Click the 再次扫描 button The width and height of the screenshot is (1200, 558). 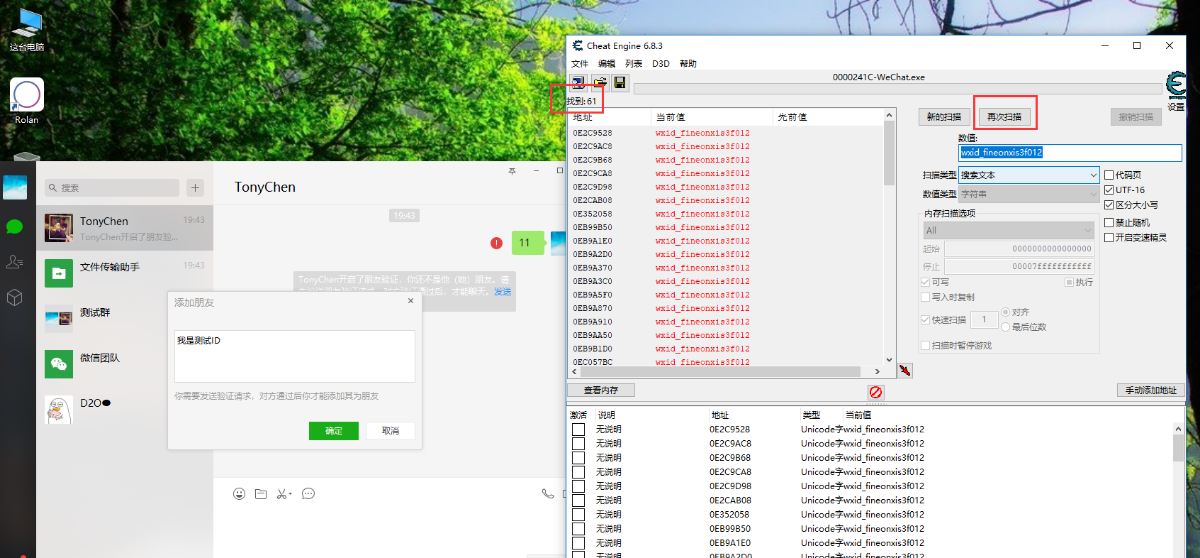point(1004,117)
